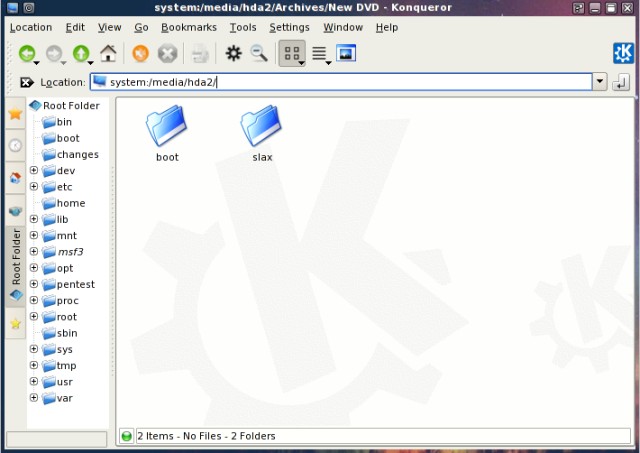
Task: Open the Help menu
Action: 387,27
